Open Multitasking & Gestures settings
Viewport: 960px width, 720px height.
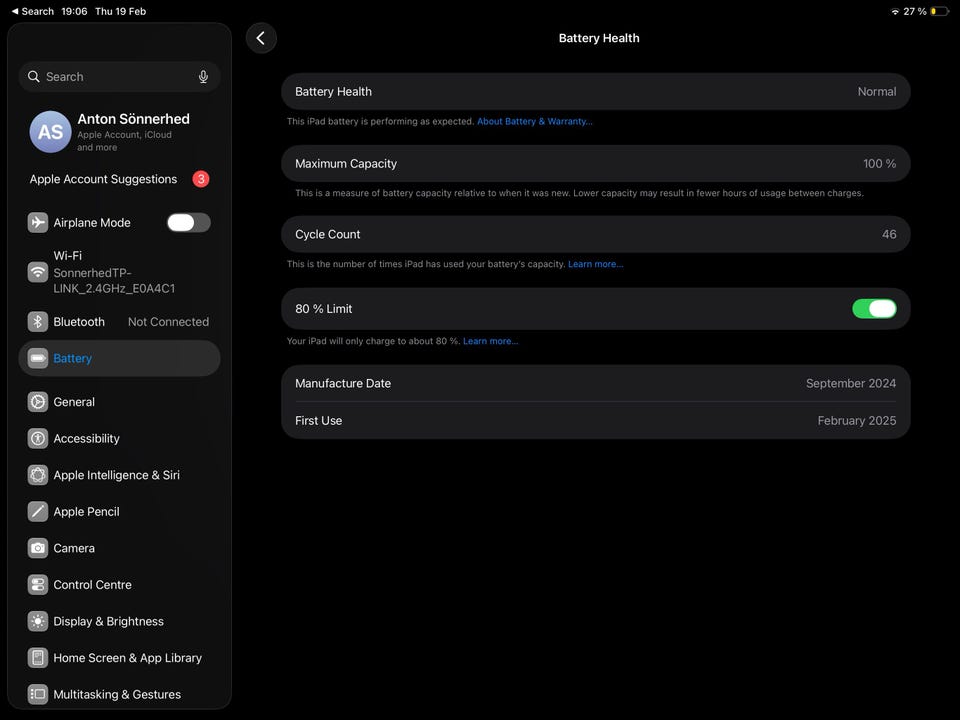pyautogui.click(x=117, y=694)
